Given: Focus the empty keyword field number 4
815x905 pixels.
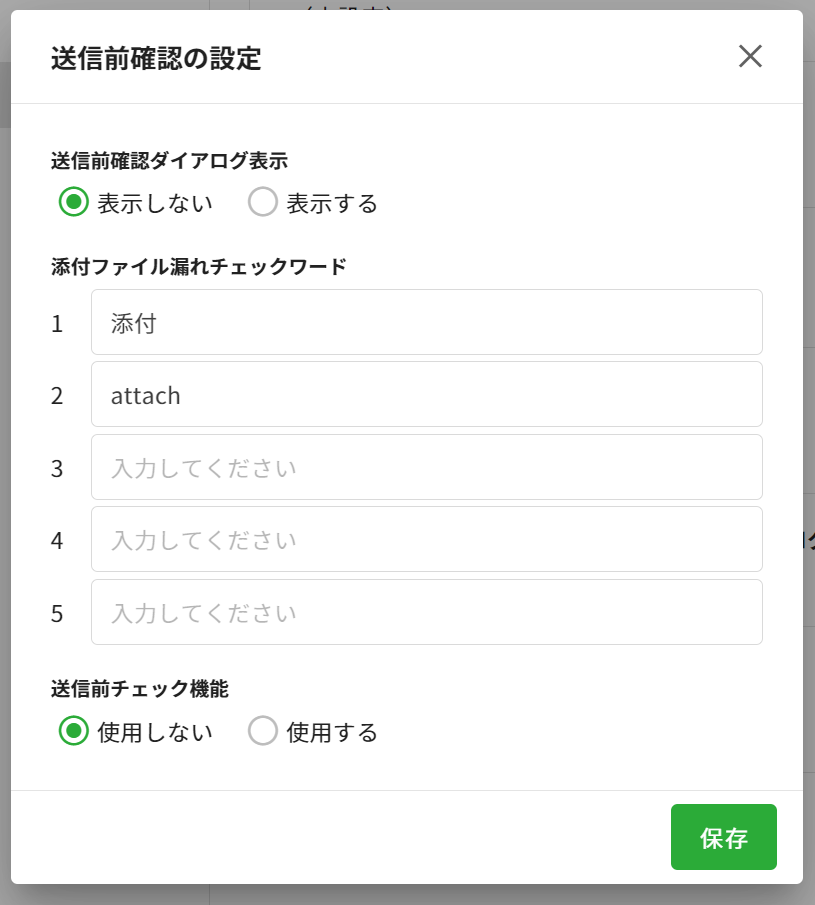Looking at the screenshot, I should click(x=426, y=540).
